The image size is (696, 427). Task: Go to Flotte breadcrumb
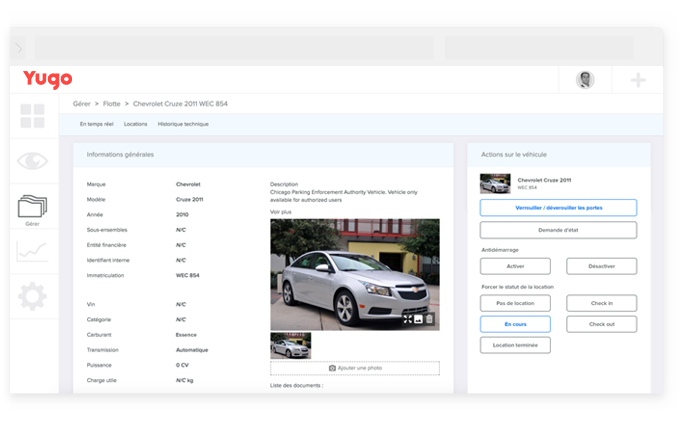point(111,104)
